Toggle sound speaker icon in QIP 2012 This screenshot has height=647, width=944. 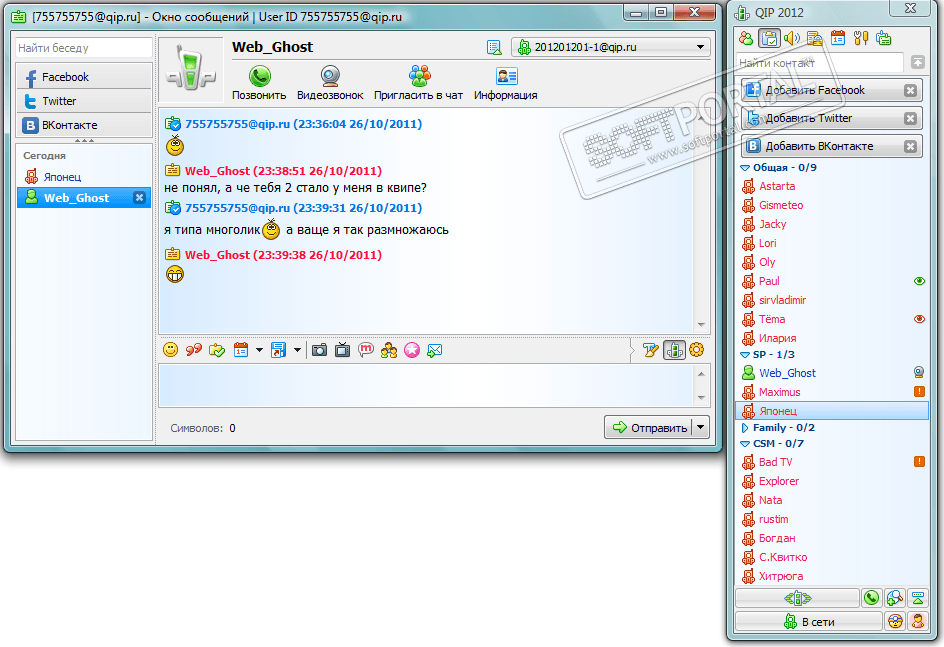pyautogui.click(x=792, y=39)
